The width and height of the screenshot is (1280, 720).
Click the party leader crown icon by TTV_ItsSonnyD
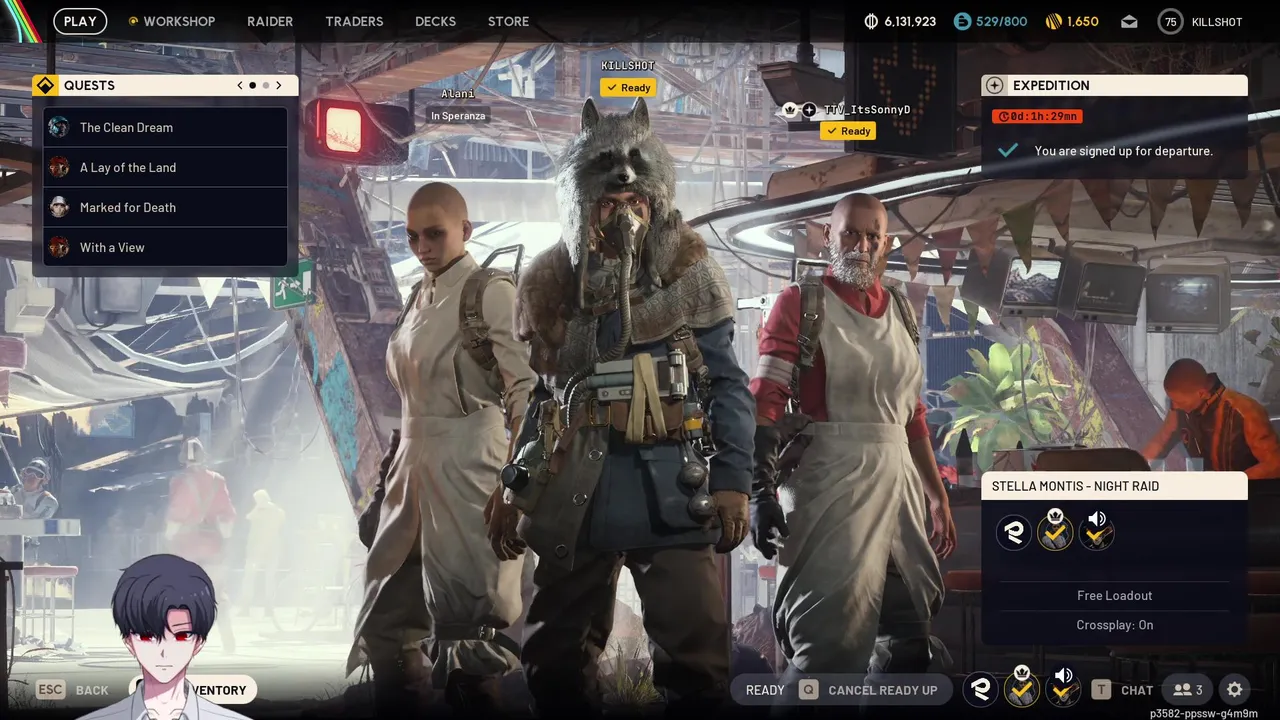pos(789,110)
